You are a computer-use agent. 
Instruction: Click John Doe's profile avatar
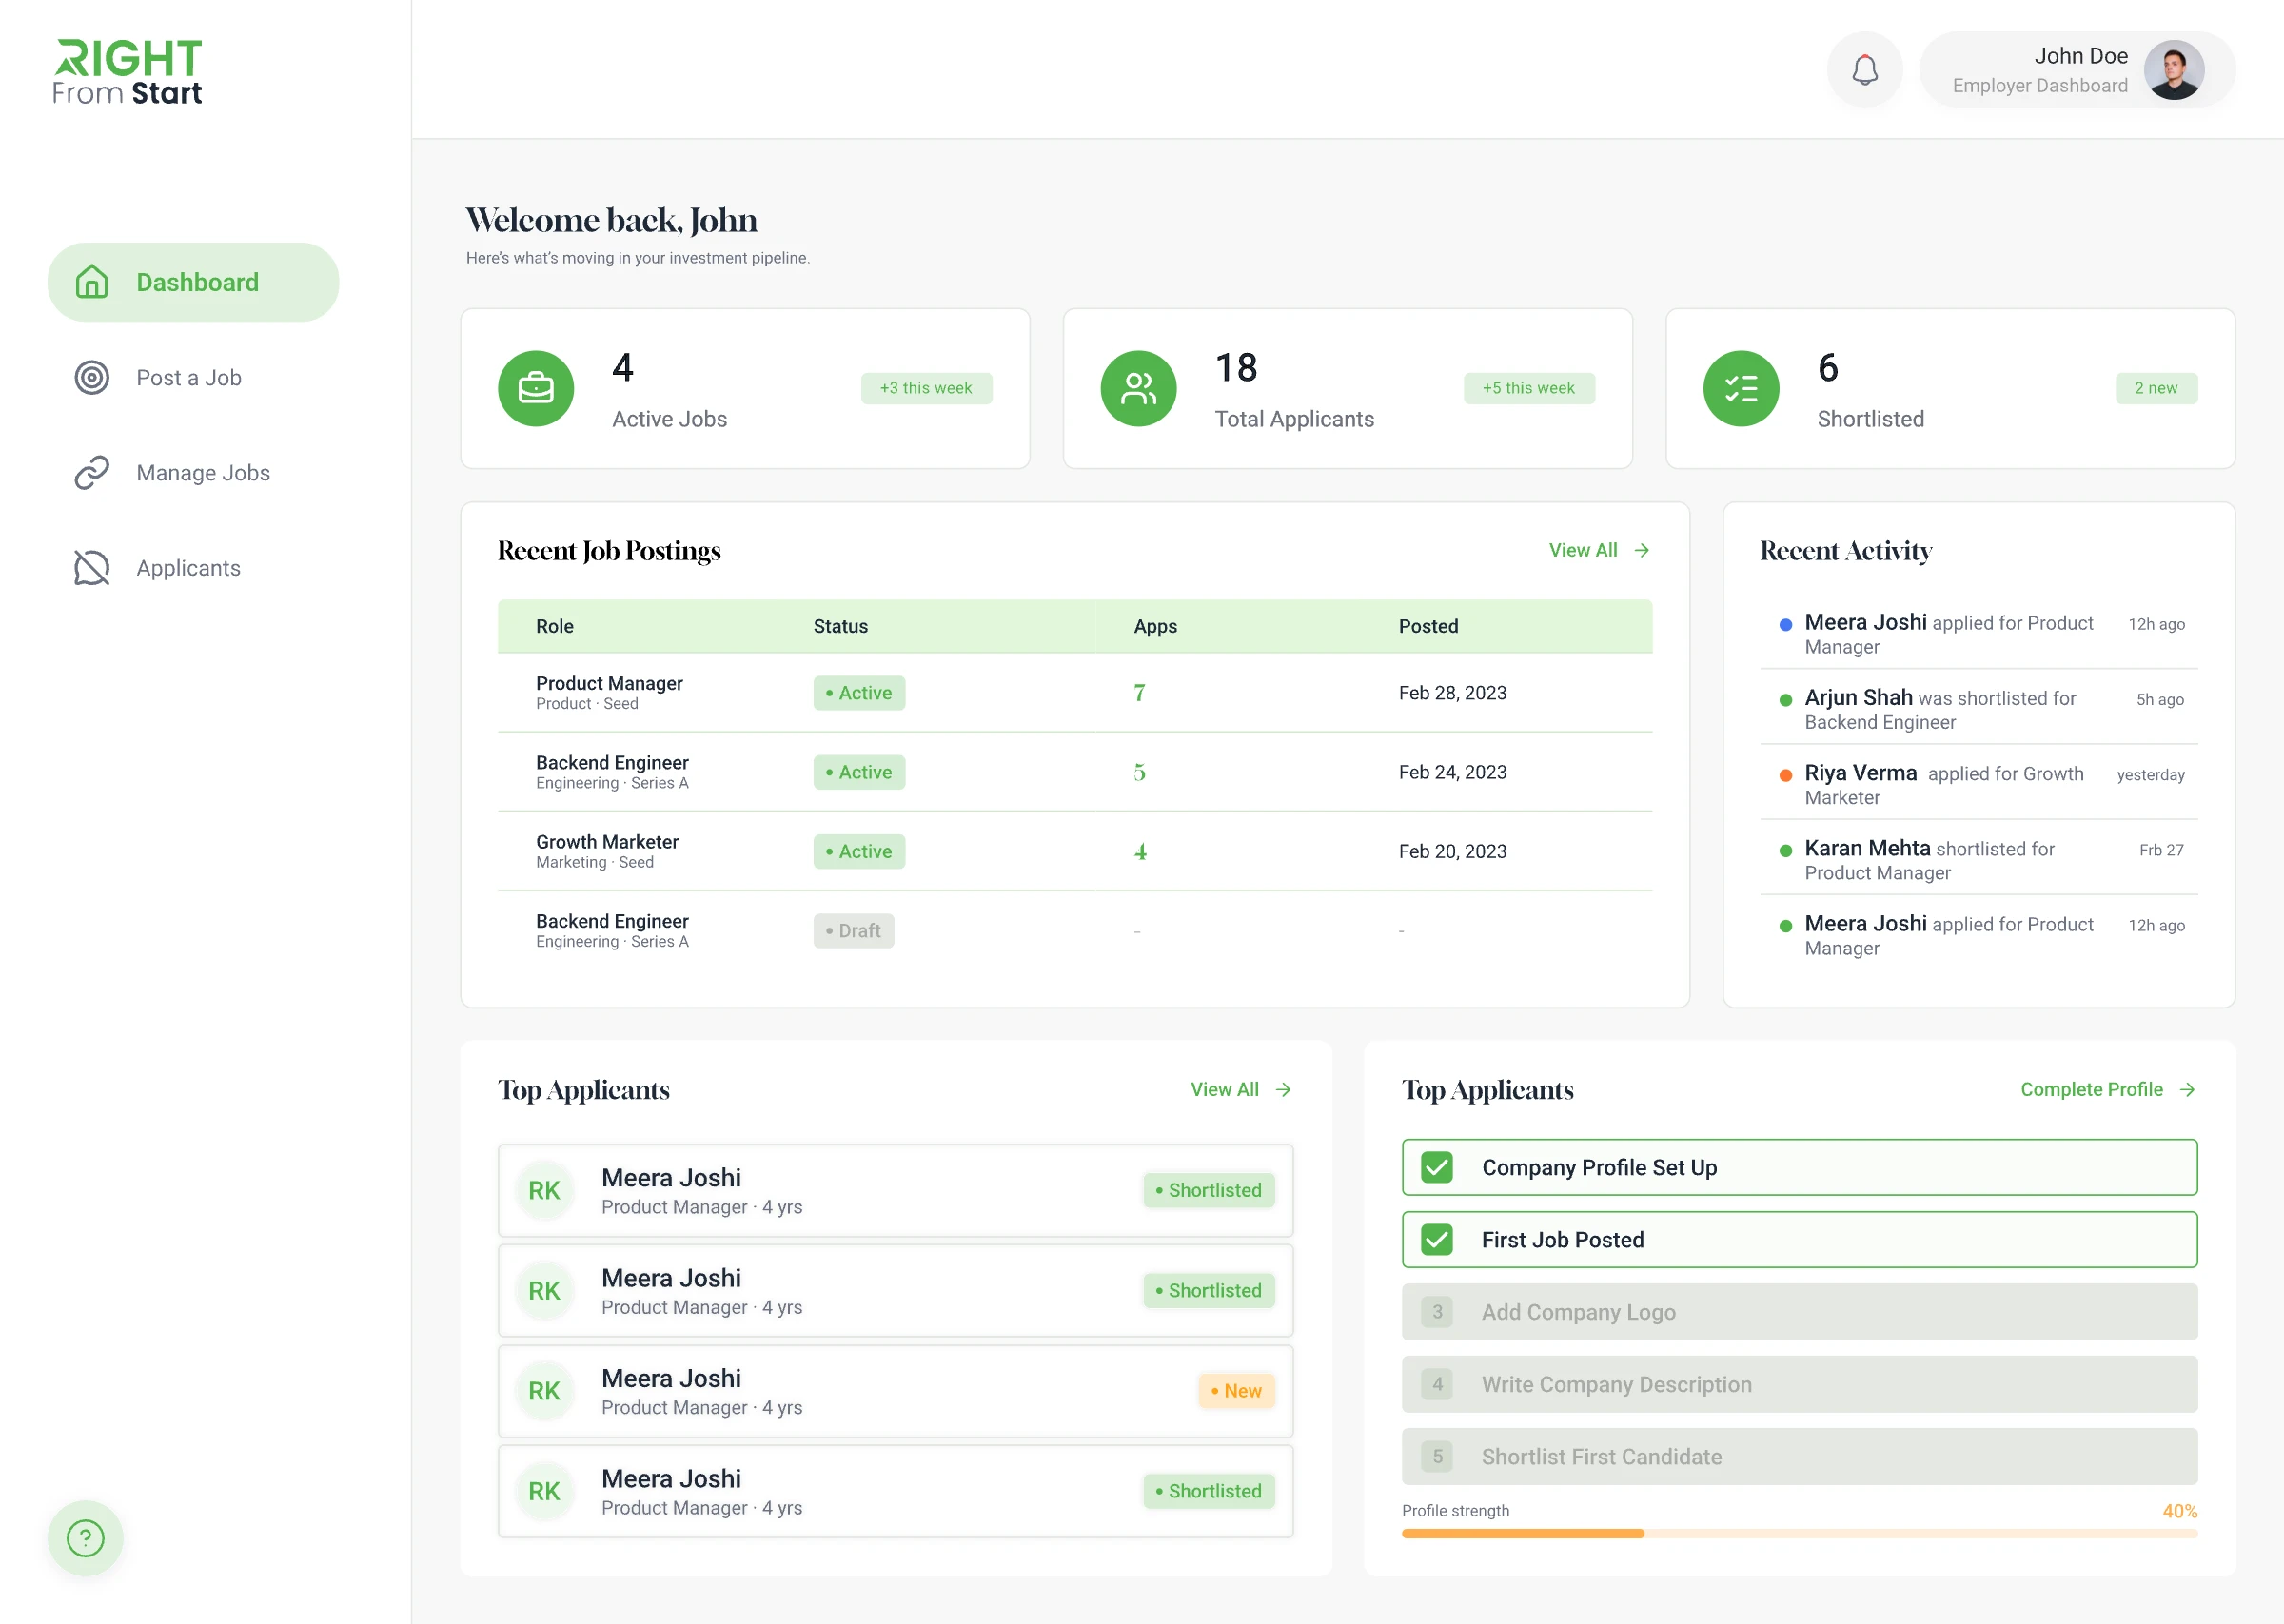click(2174, 70)
